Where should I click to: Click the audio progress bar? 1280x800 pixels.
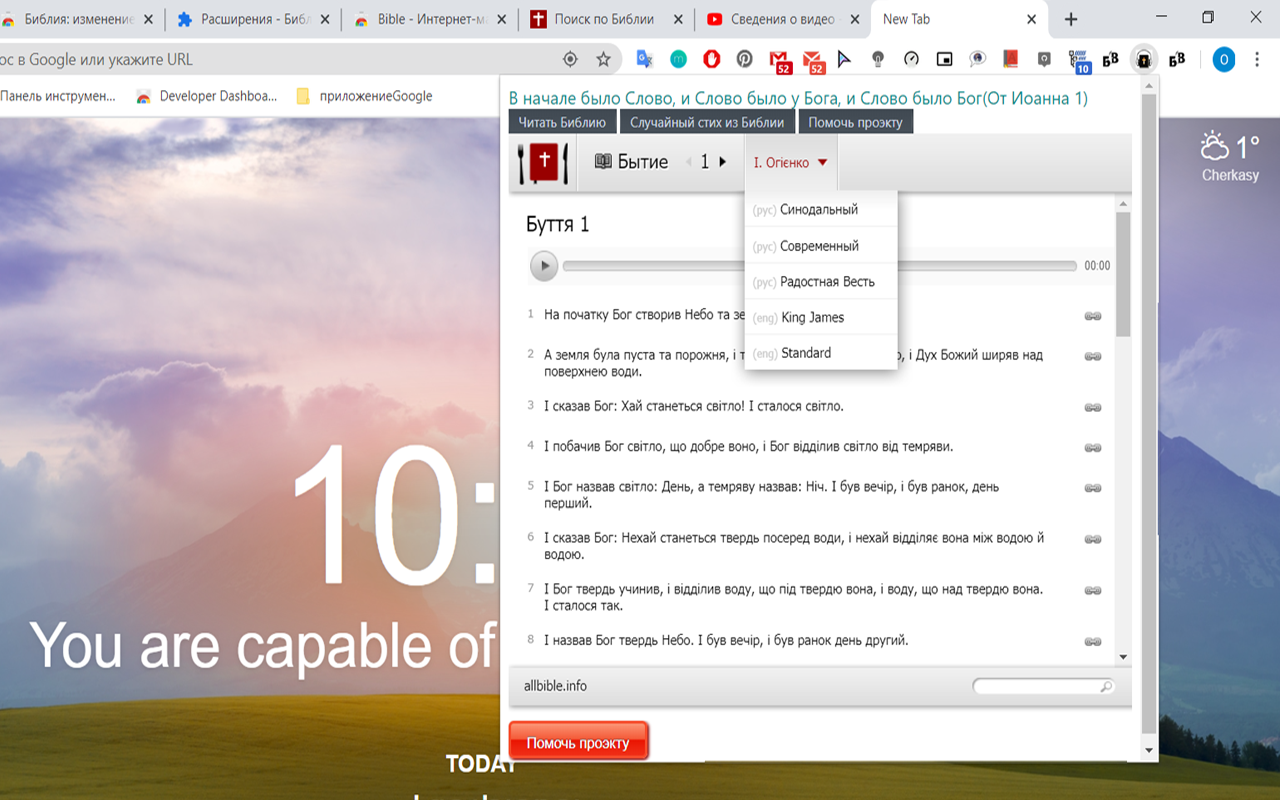819,266
